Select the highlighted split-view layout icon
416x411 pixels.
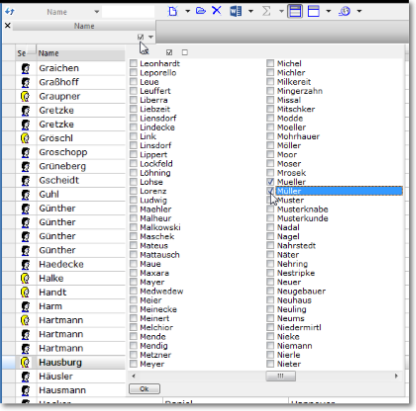tap(295, 11)
